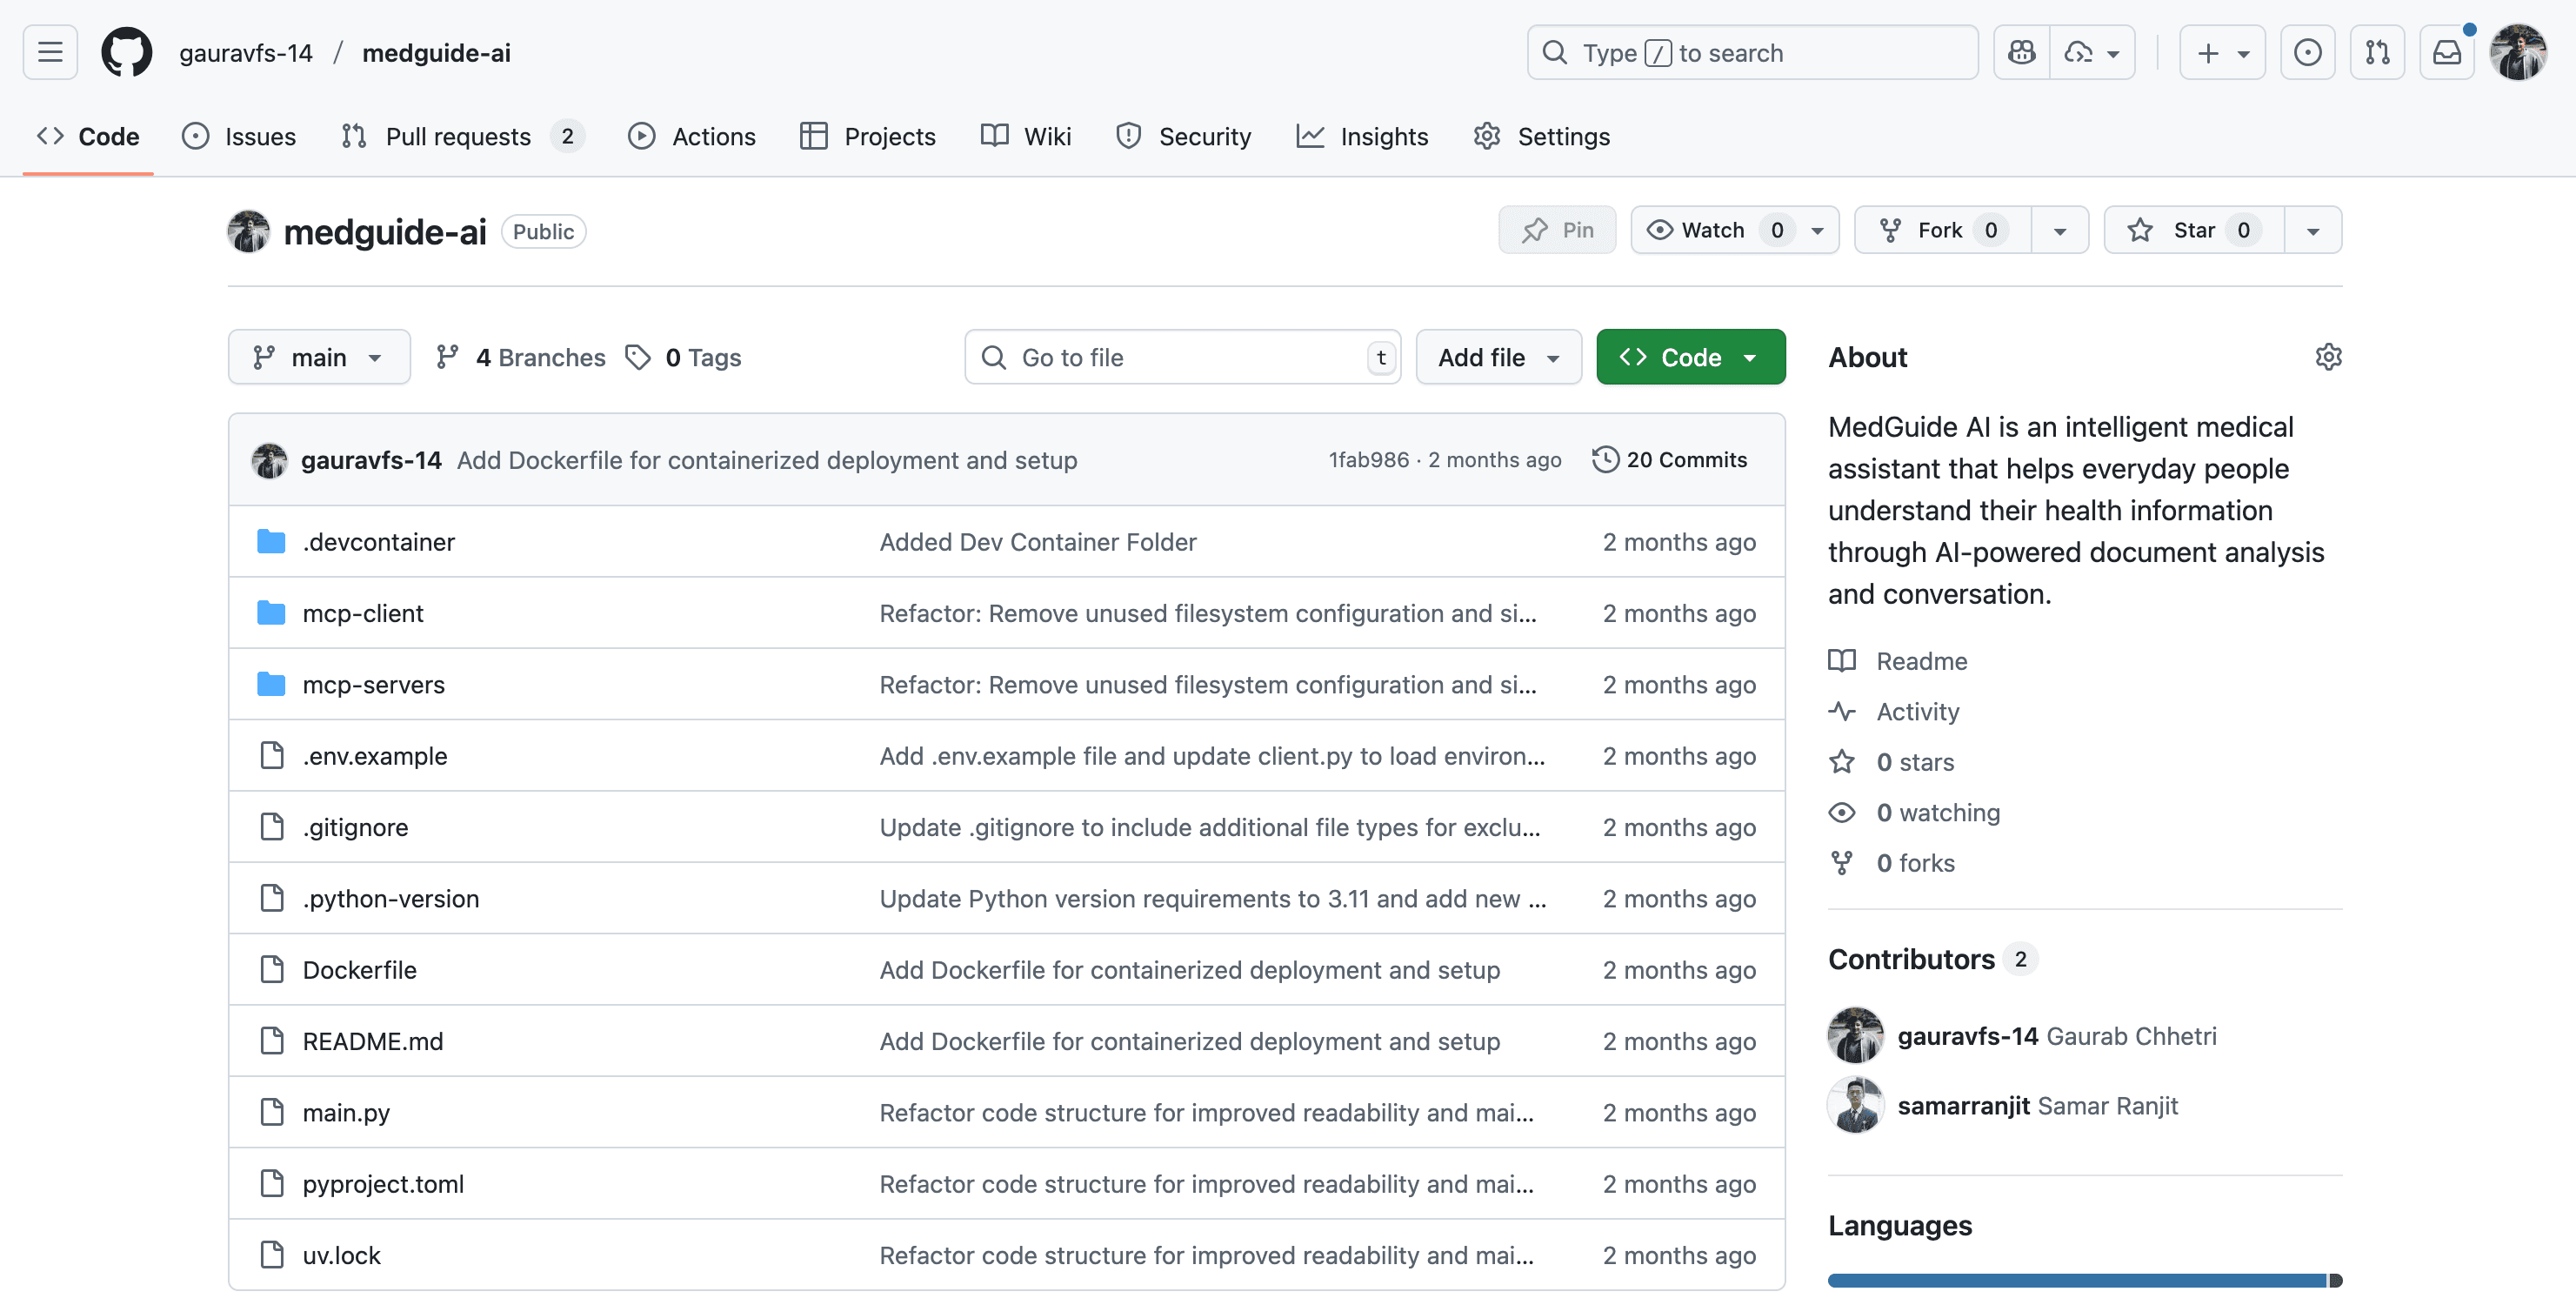This screenshot has height=1305, width=2576.
Task: Click the tag icon beside 0 Tags
Action: pos(638,357)
